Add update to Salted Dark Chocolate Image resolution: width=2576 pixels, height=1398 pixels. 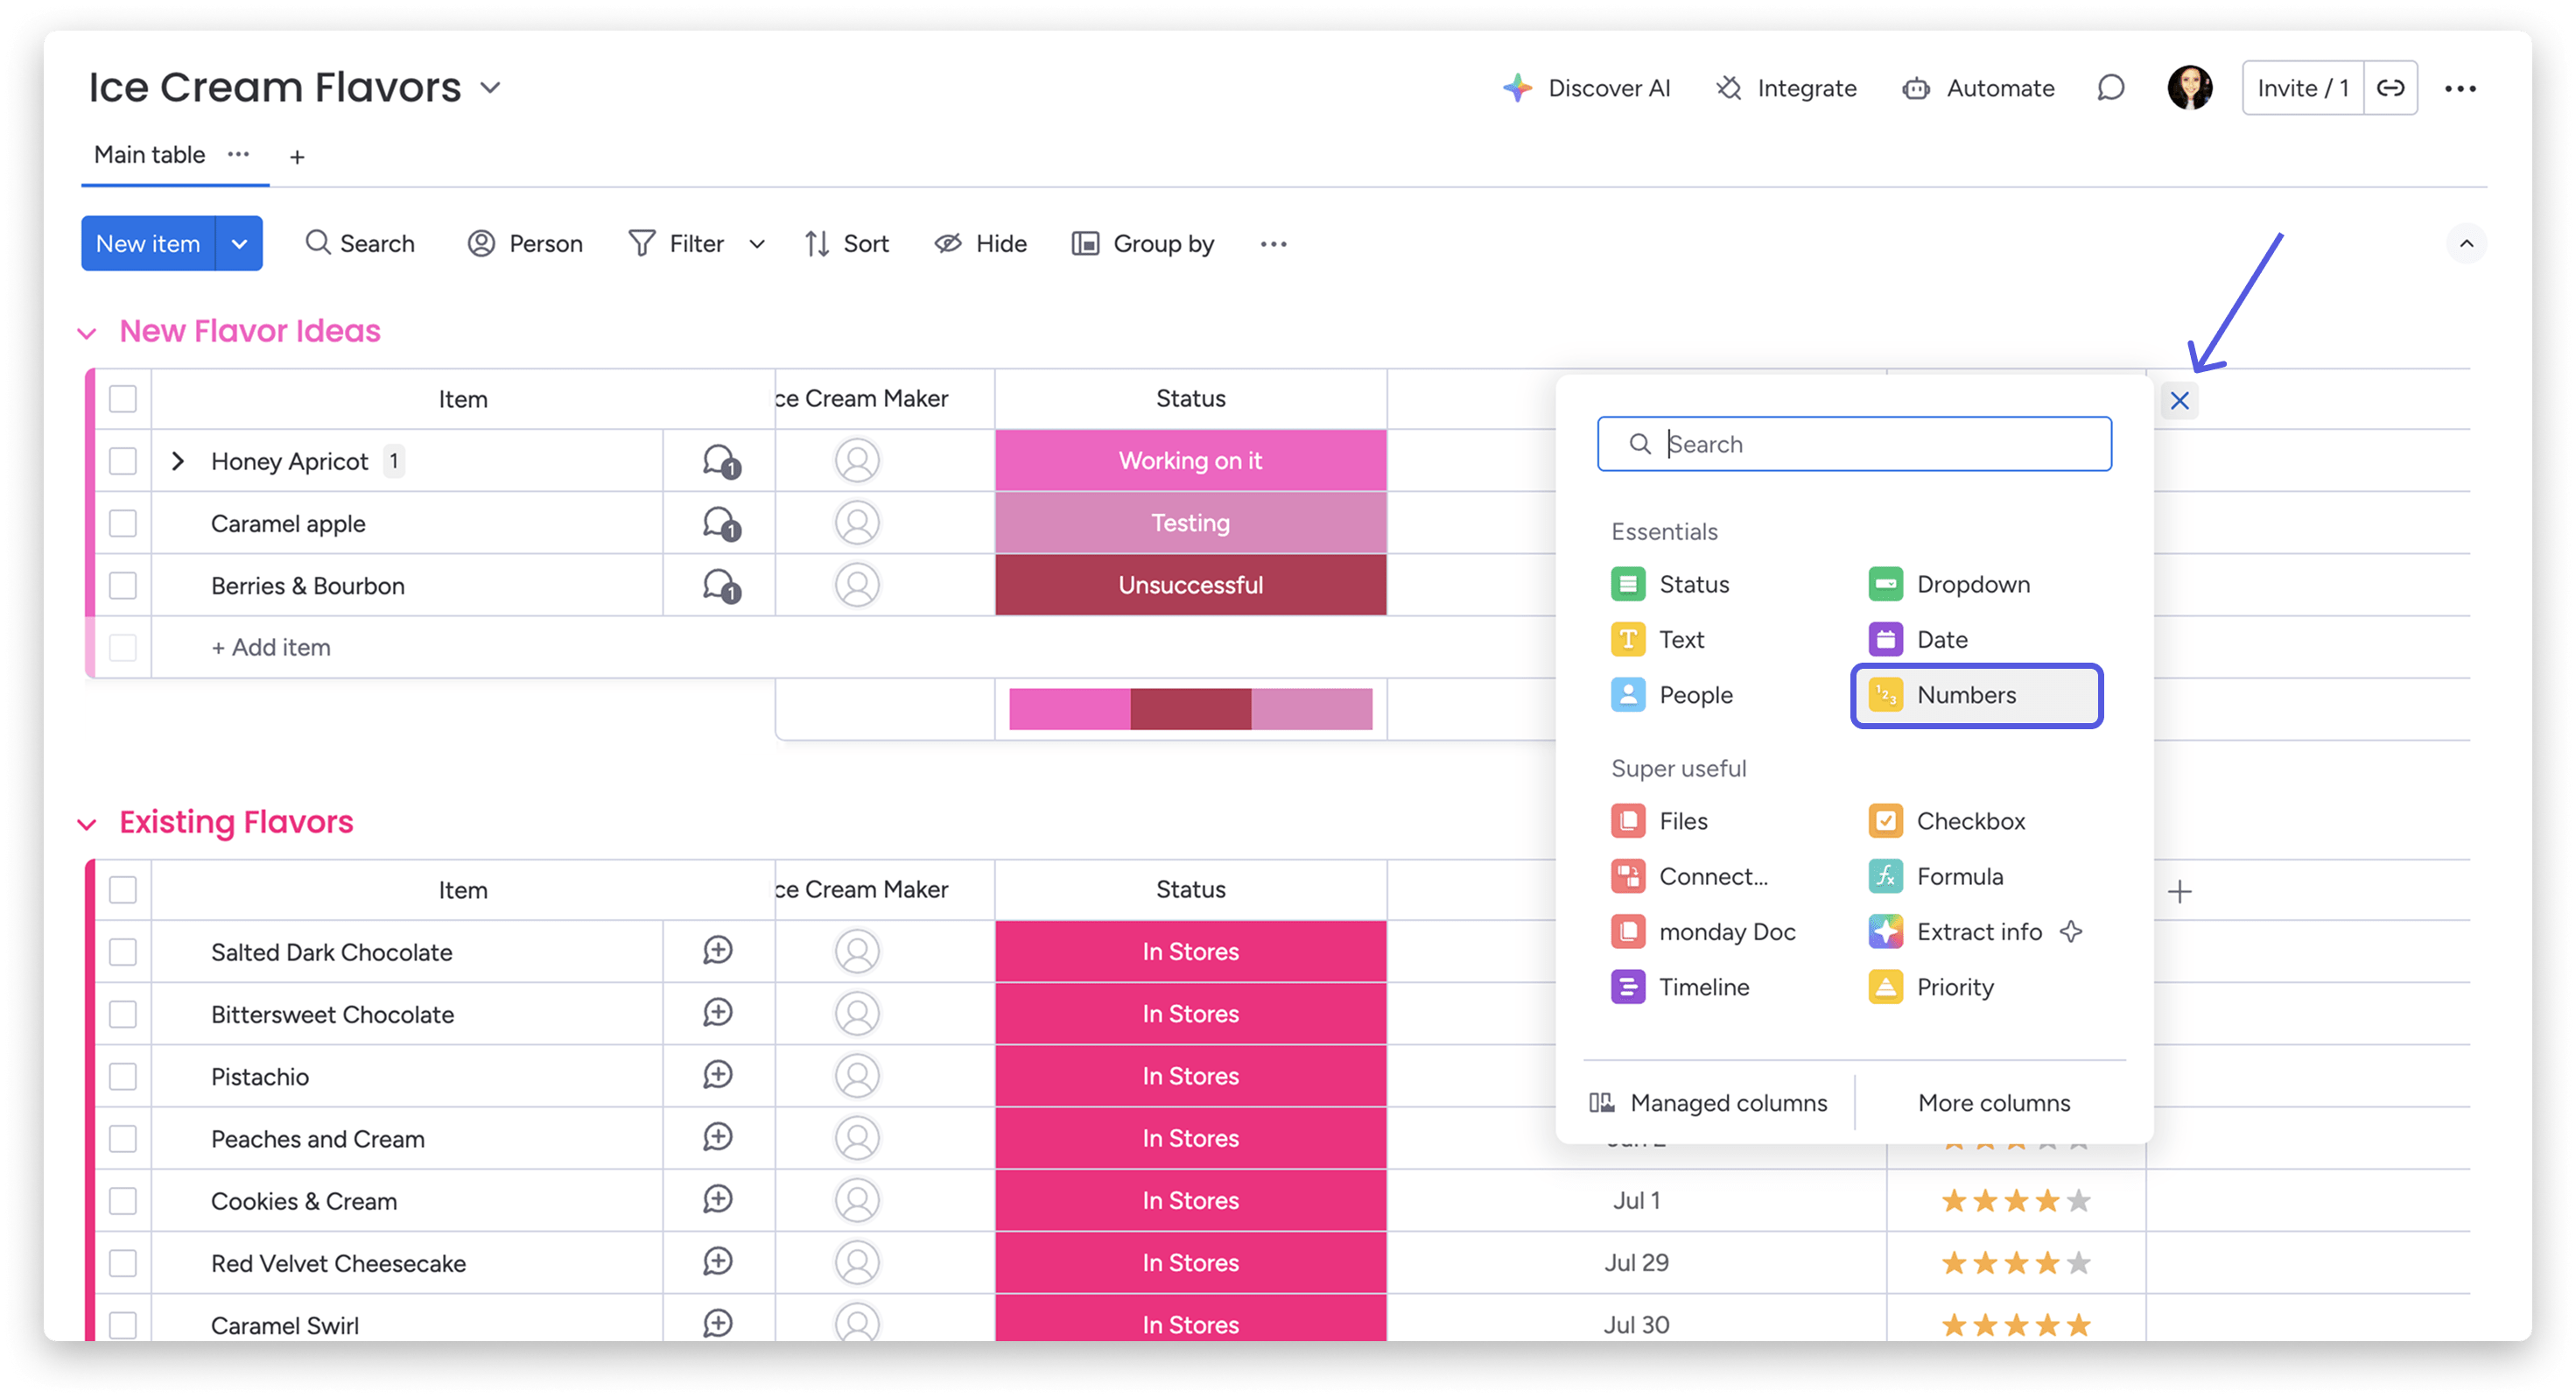click(718, 950)
